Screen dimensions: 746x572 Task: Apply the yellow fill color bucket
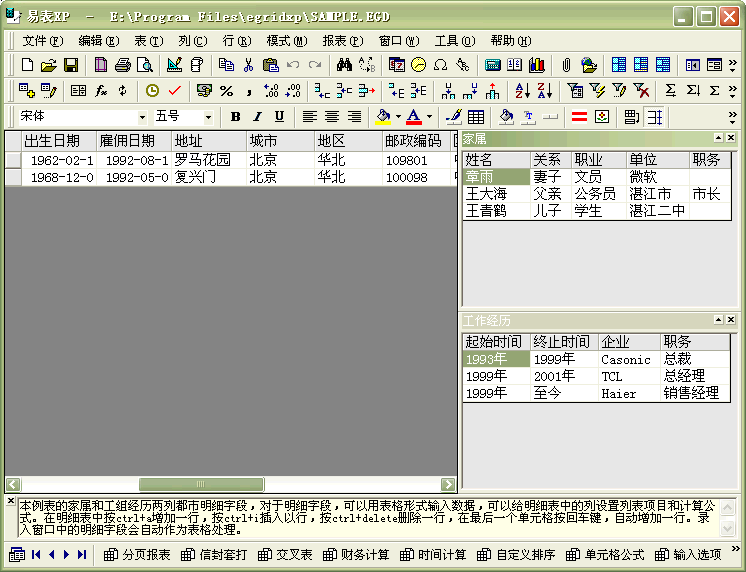[383, 117]
